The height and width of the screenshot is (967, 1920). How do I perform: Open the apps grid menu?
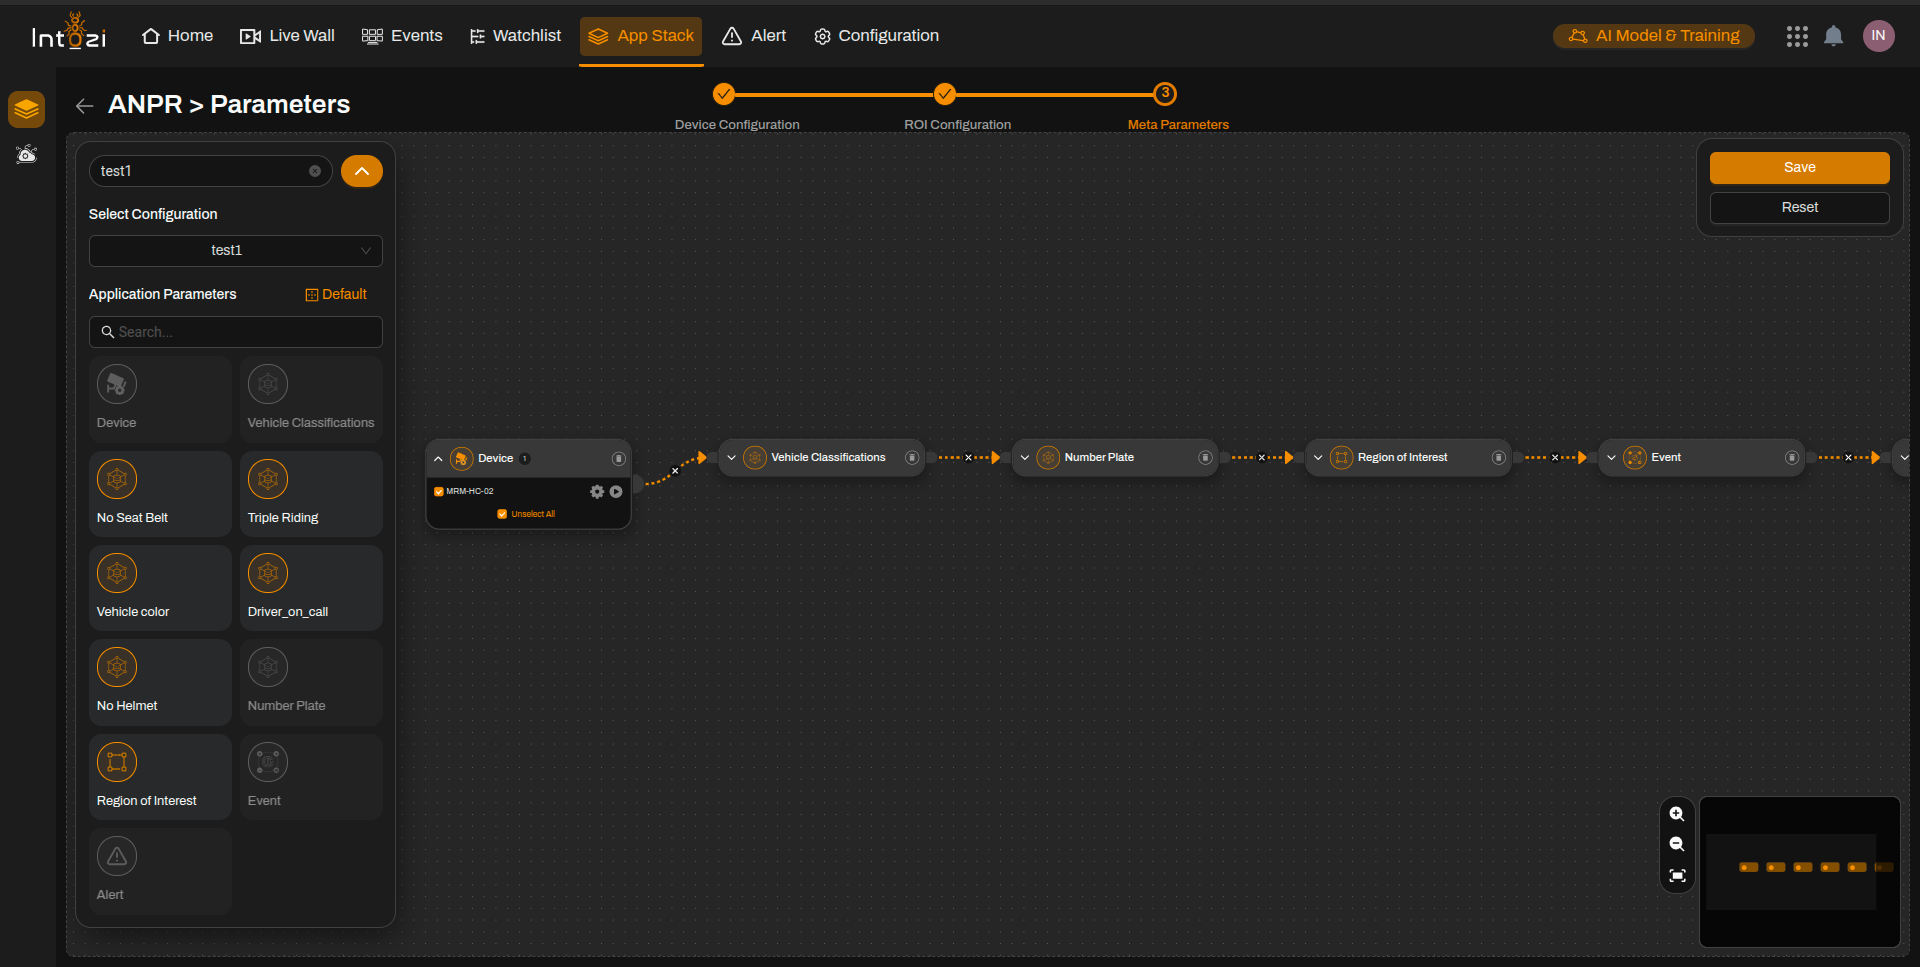[x=1797, y=36]
